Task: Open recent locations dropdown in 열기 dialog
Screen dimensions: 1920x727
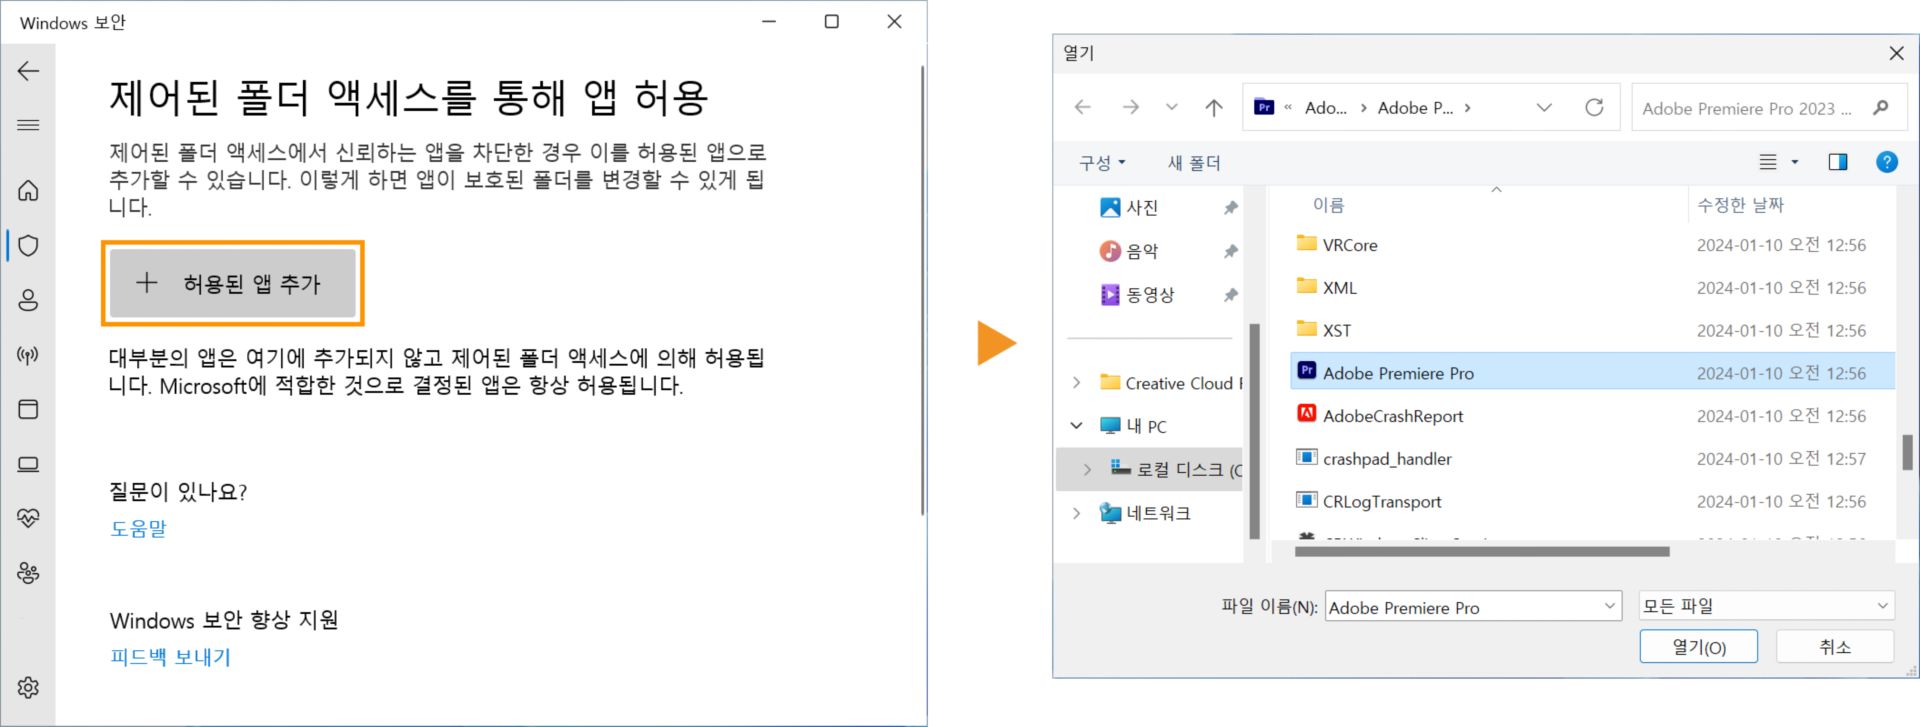Action: 1171,108
